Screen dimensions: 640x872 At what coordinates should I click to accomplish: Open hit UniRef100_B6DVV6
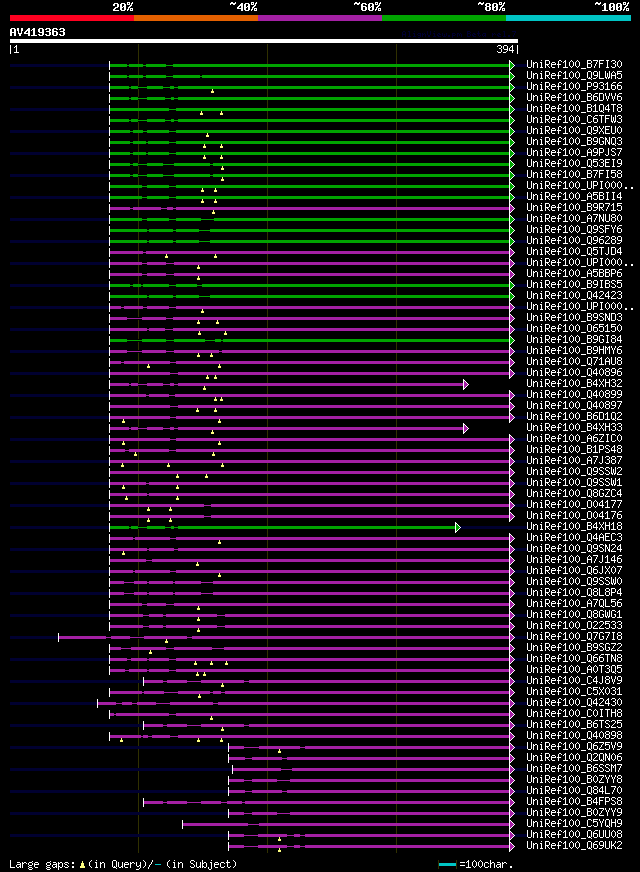pyautogui.click(x=574, y=98)
